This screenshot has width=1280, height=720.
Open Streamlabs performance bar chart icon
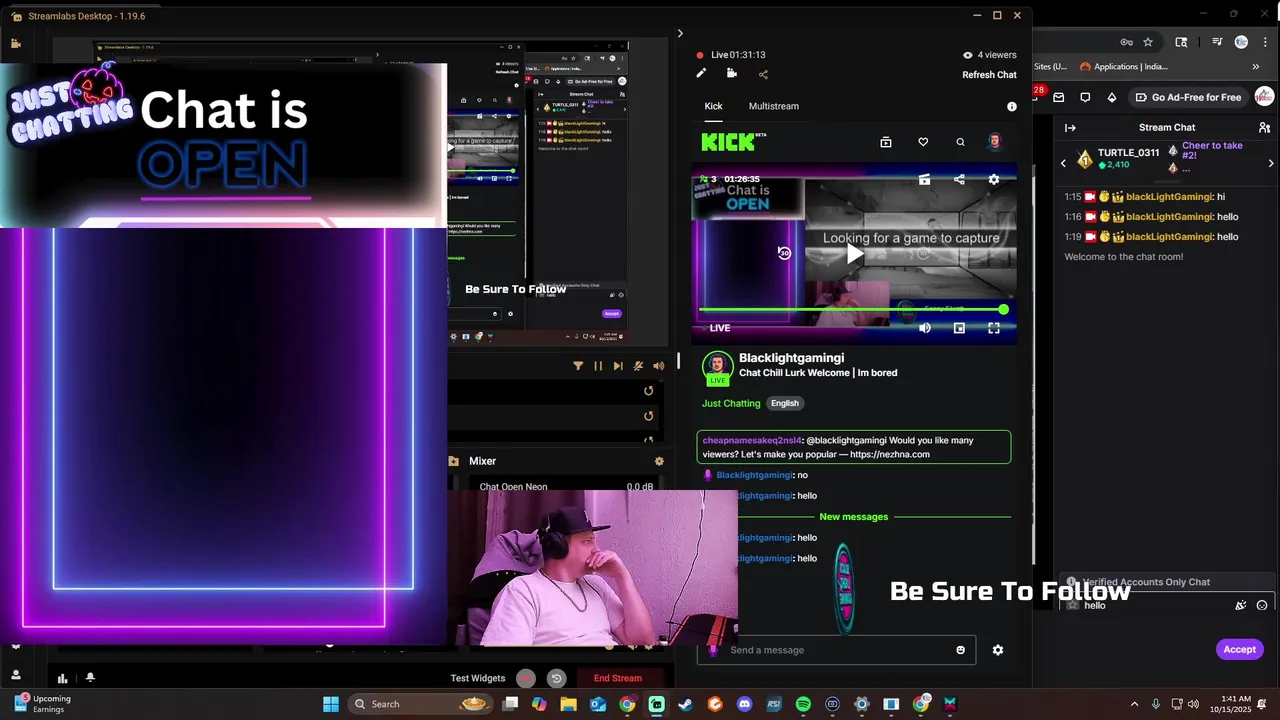coord(62,678)
